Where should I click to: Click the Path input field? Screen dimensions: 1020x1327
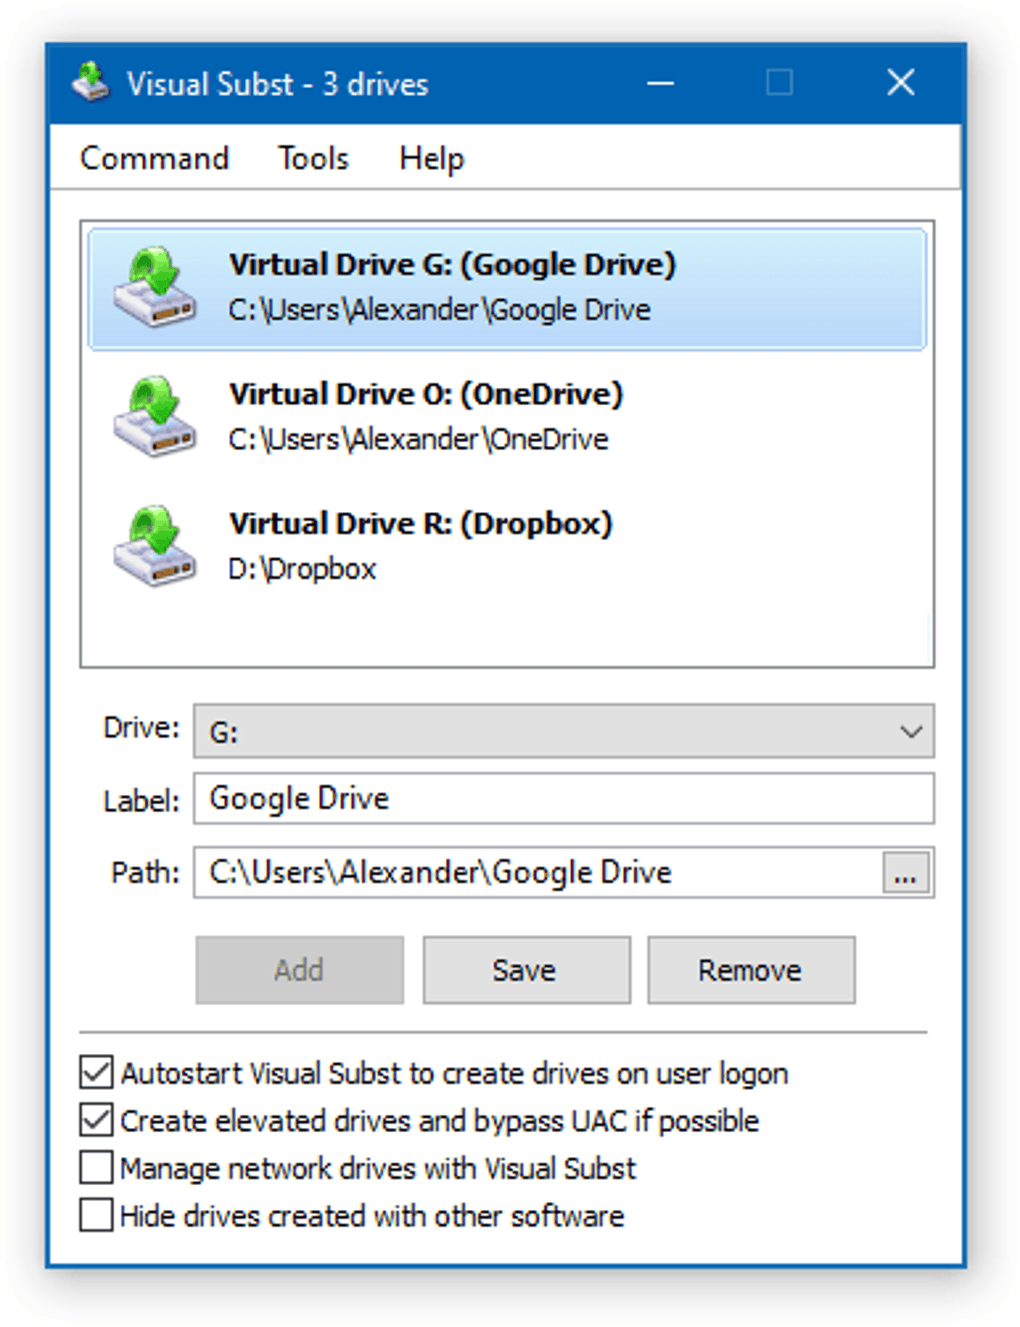pos(538,872)
